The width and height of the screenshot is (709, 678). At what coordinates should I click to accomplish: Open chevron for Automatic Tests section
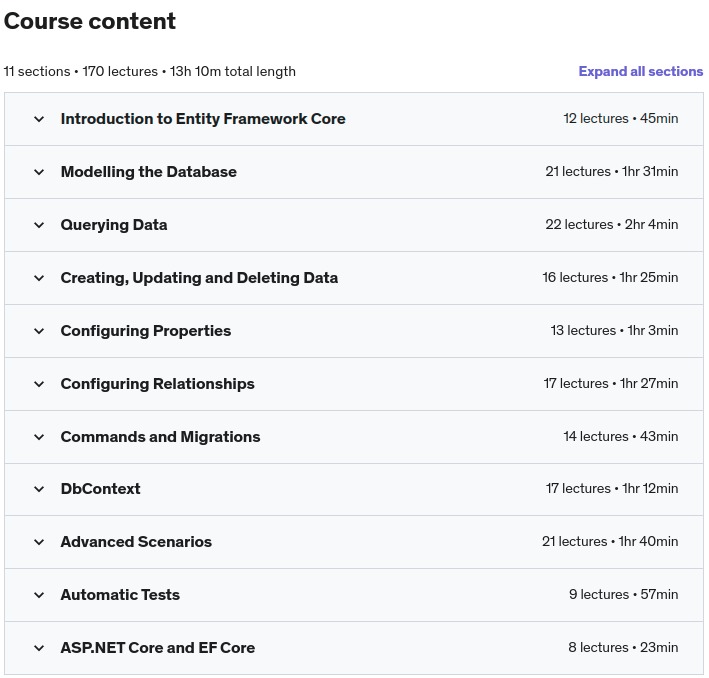click(x=39, y=595)
